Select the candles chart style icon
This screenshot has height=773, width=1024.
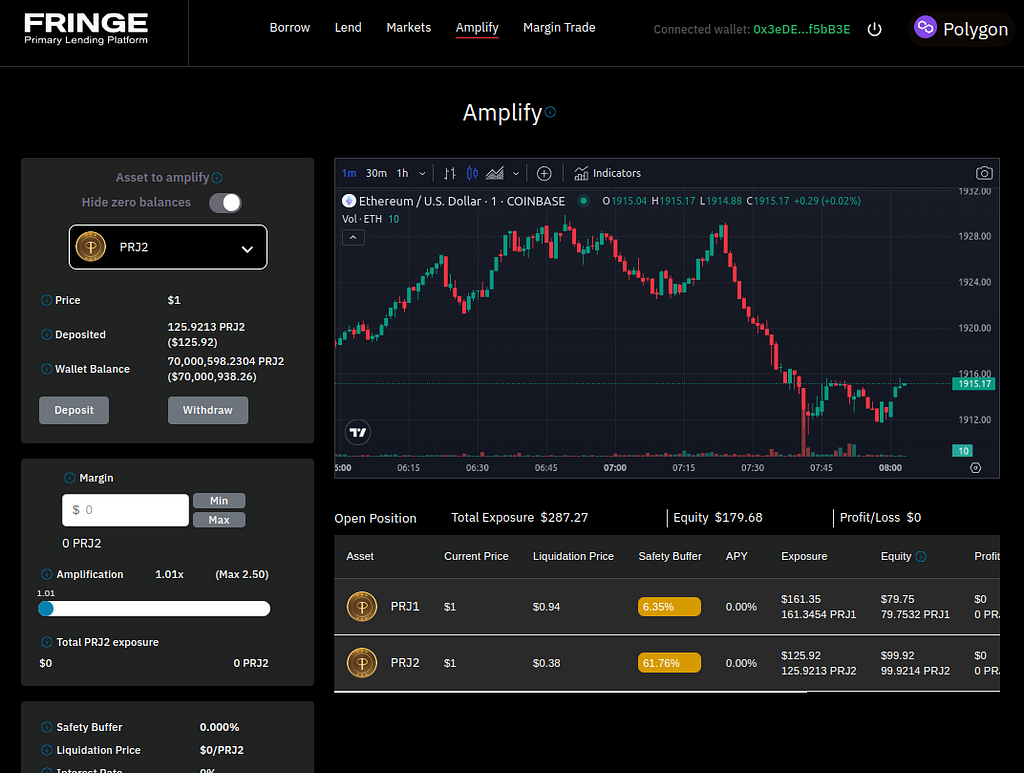[x=472, y=173]
